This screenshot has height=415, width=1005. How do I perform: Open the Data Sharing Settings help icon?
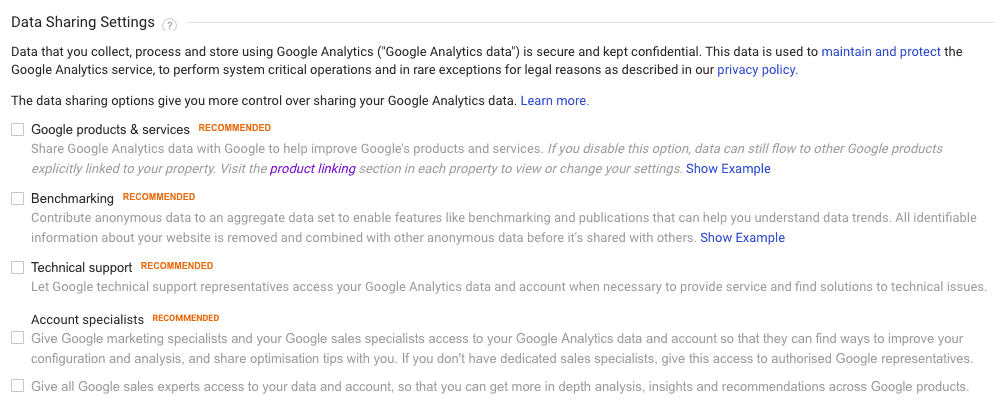[169, 25]
